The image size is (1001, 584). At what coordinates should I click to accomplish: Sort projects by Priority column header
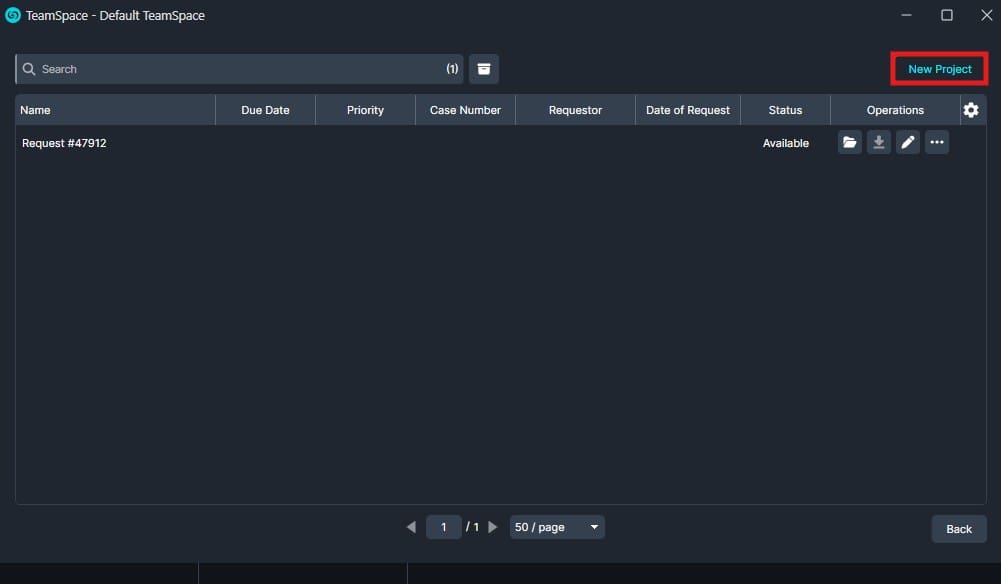pyautogui.click(x=365, y=110)
